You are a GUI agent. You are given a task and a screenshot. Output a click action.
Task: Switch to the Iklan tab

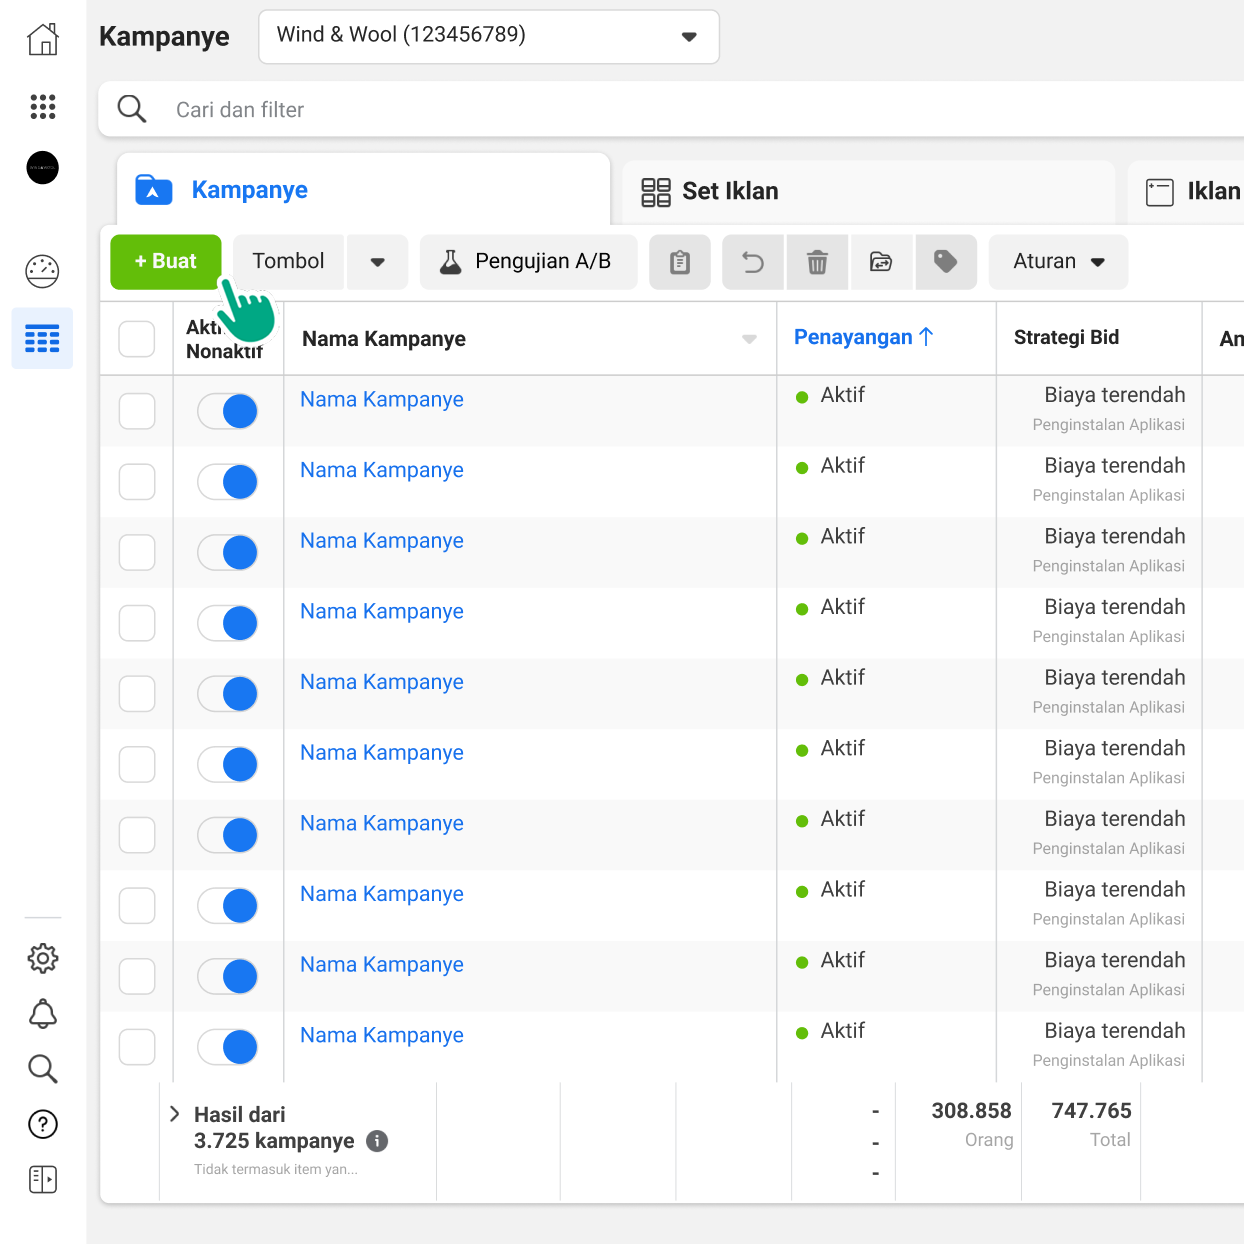pos(1186,192)
